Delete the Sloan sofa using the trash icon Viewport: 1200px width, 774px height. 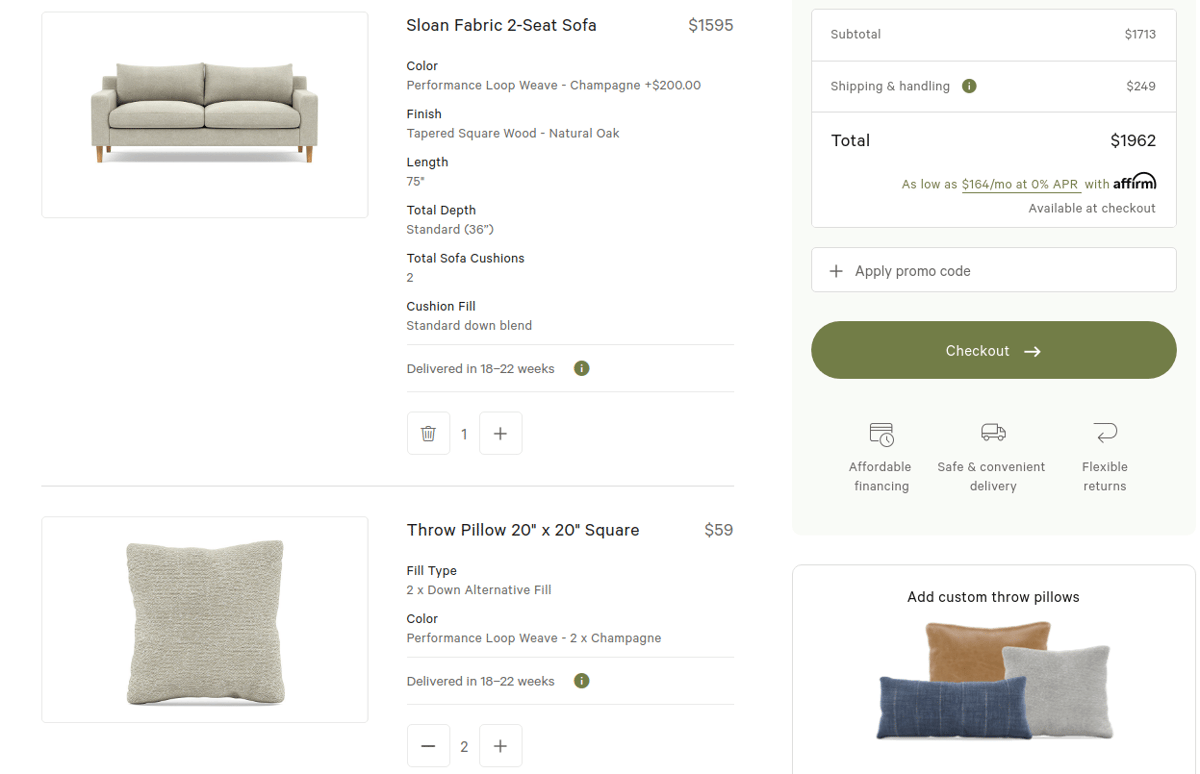pos(428,433)
